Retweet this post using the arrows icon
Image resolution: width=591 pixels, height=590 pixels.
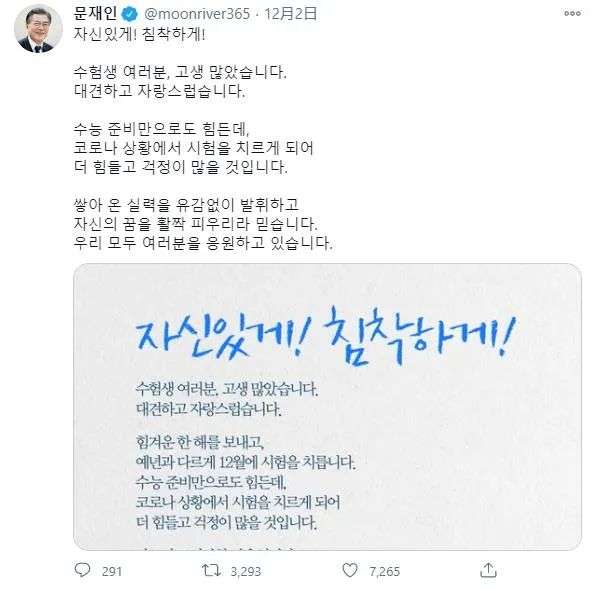pos(211,570)
